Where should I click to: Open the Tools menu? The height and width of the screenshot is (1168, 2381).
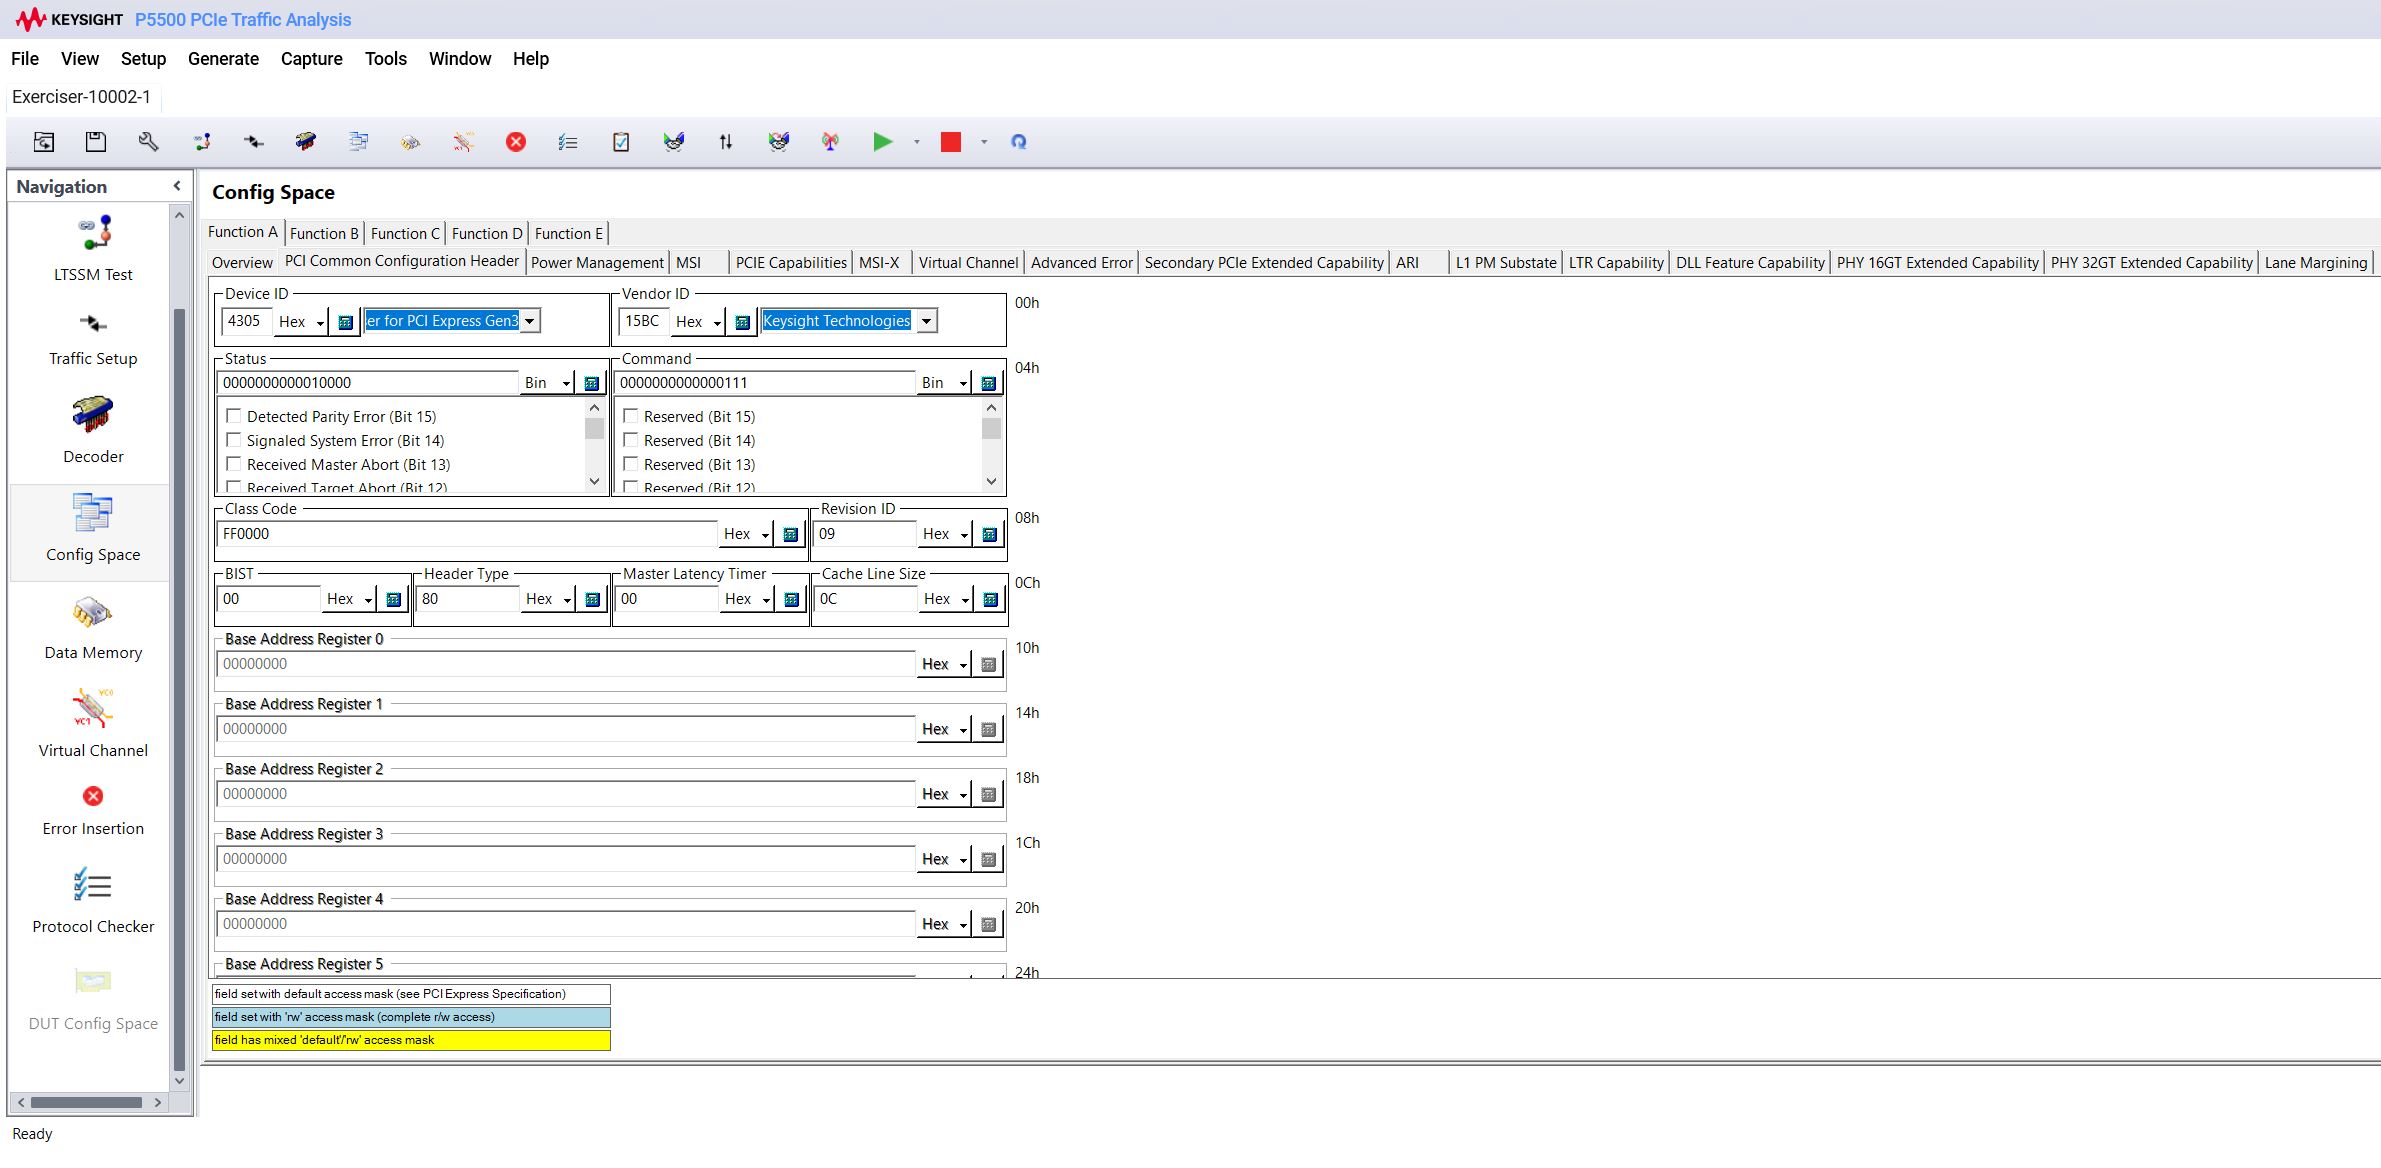click(386, 59)
